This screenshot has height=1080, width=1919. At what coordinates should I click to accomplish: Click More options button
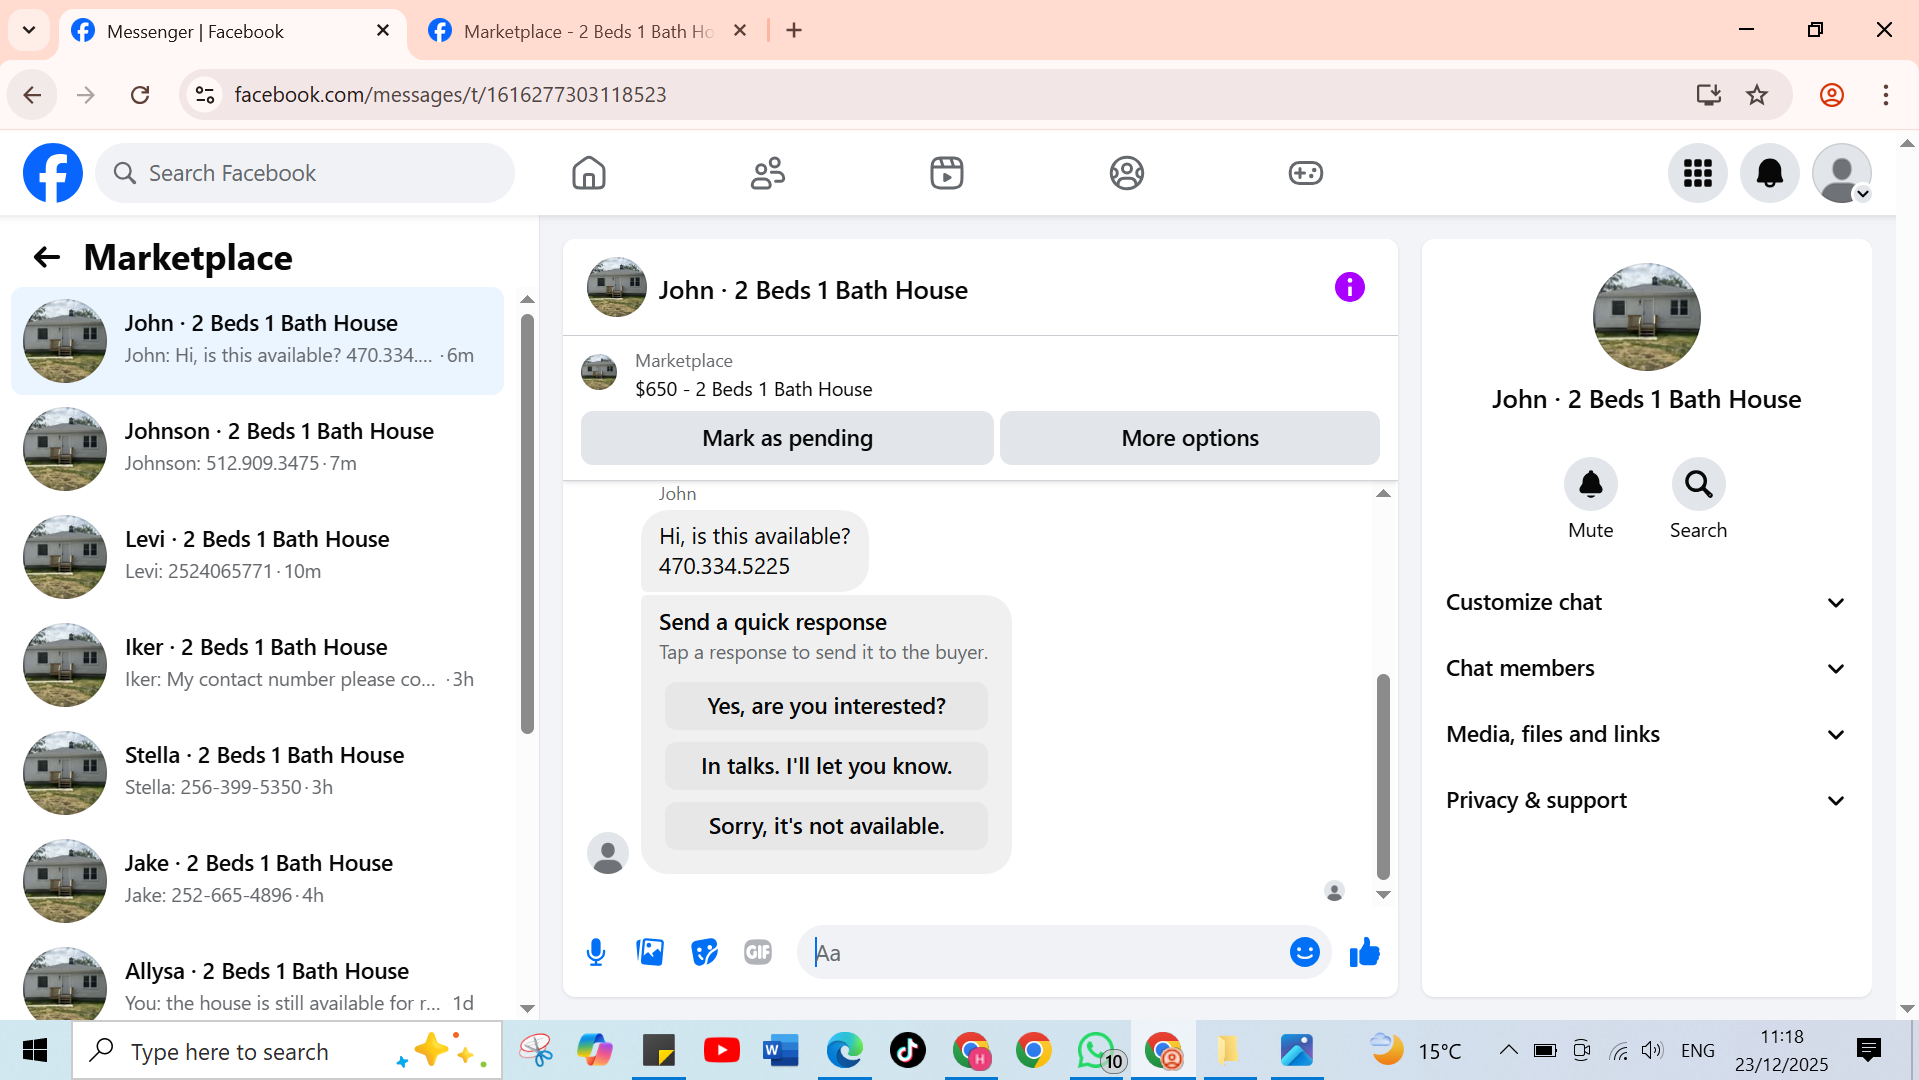pos(1190,438)
